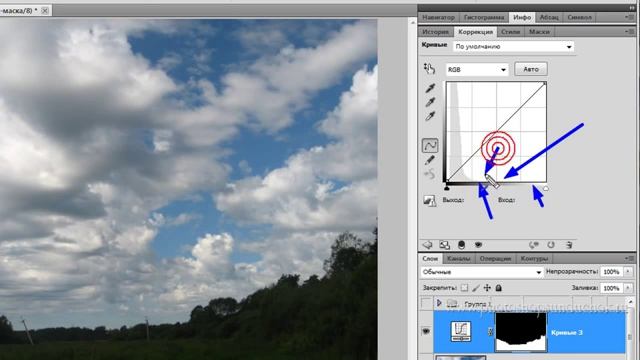The height and width of the screenshot is (360, 640).
Task: Open the RGB channel dropdown
Action: point(476,69)
